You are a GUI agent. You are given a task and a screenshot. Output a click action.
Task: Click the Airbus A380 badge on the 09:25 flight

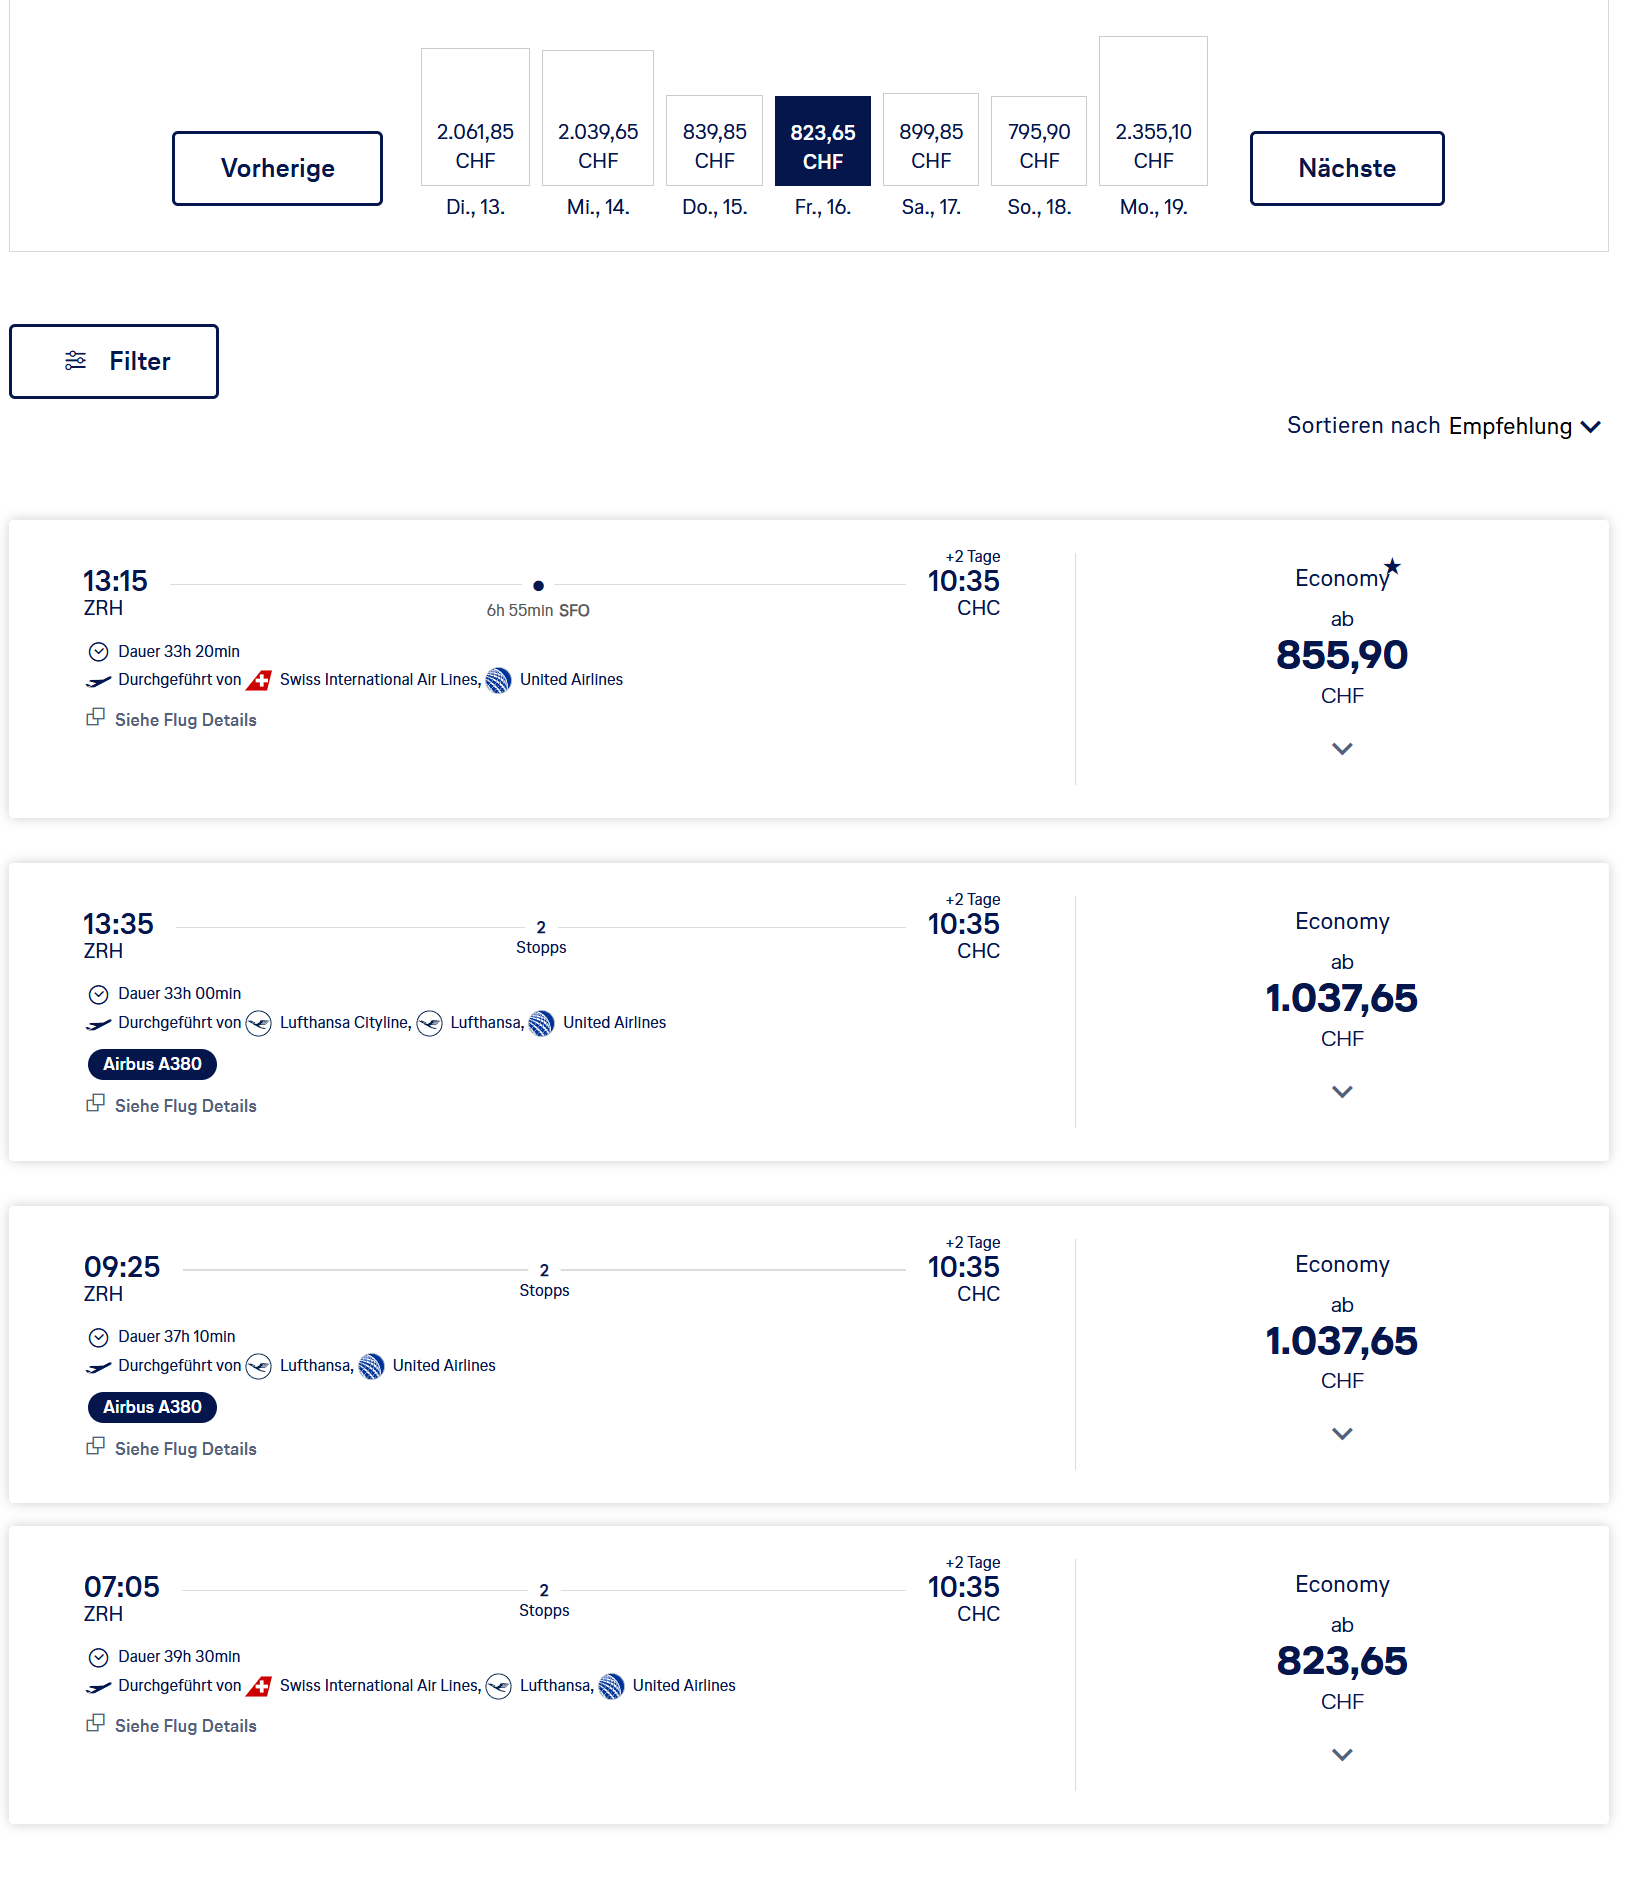point(152,1407)
